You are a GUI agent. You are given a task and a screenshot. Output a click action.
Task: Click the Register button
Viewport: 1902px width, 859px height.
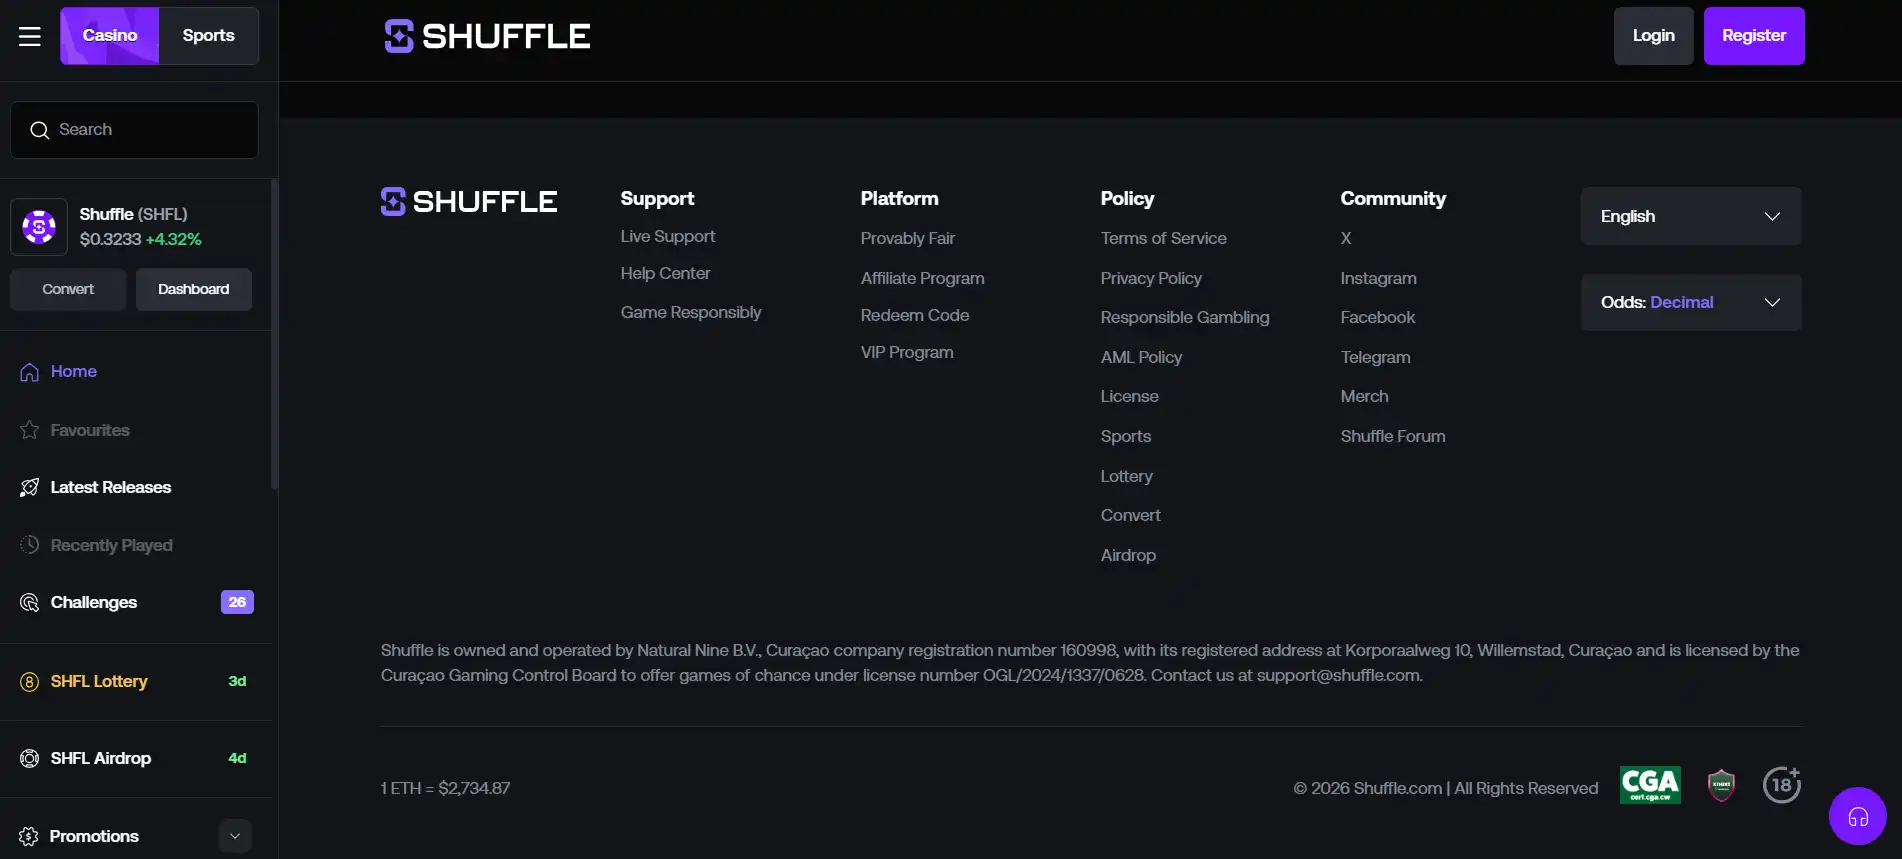(x=1753, y=36)
